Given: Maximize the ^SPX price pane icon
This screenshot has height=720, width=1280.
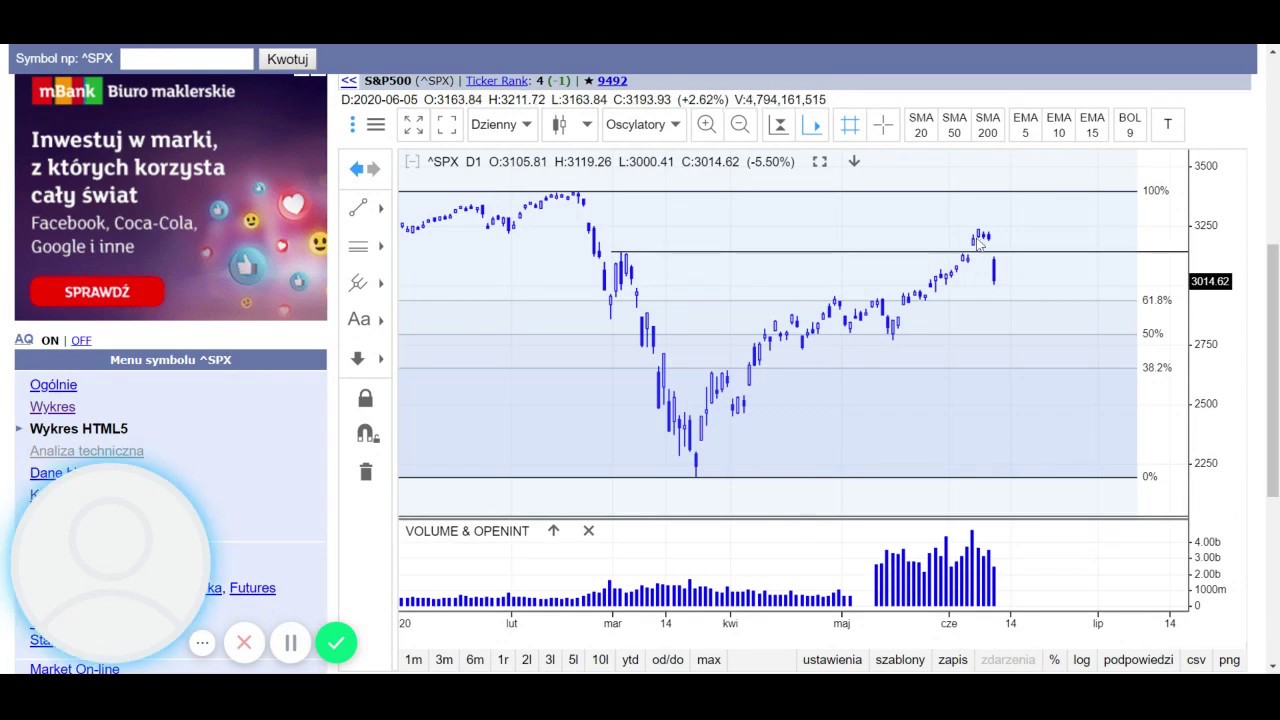Looking at the screenshot, I should click(819, 161).
